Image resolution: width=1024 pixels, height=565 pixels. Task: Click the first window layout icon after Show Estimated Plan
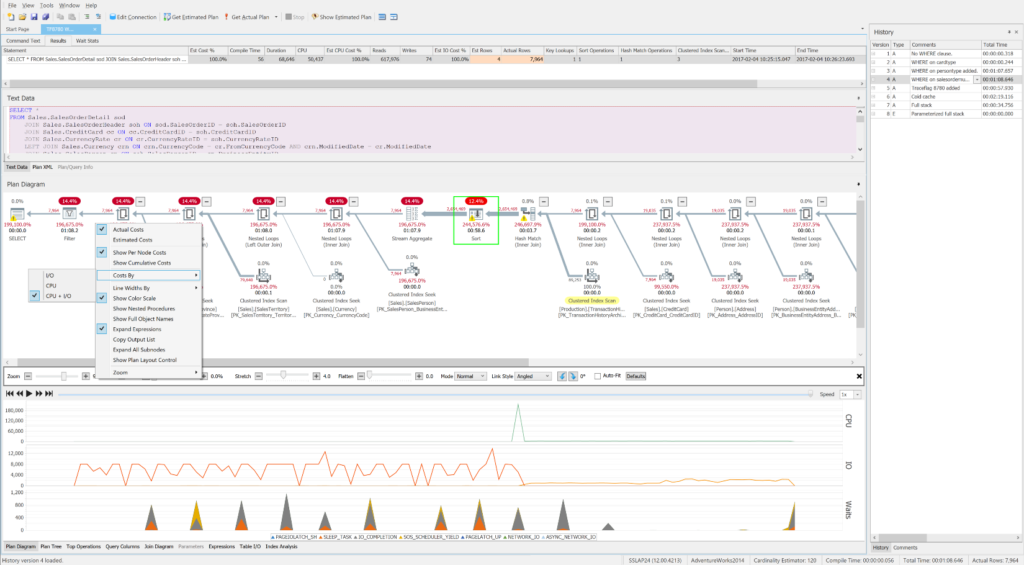point(382,17)
